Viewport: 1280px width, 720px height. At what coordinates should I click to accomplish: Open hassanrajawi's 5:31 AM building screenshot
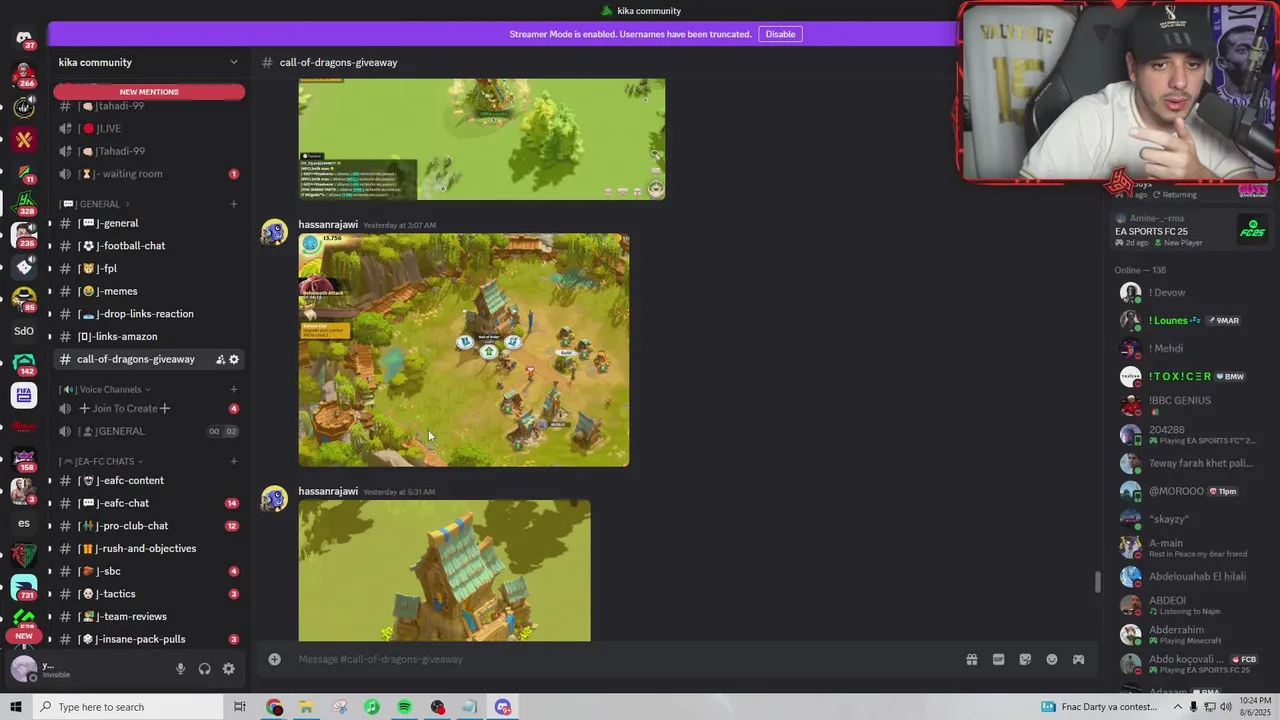click(445, 571)
